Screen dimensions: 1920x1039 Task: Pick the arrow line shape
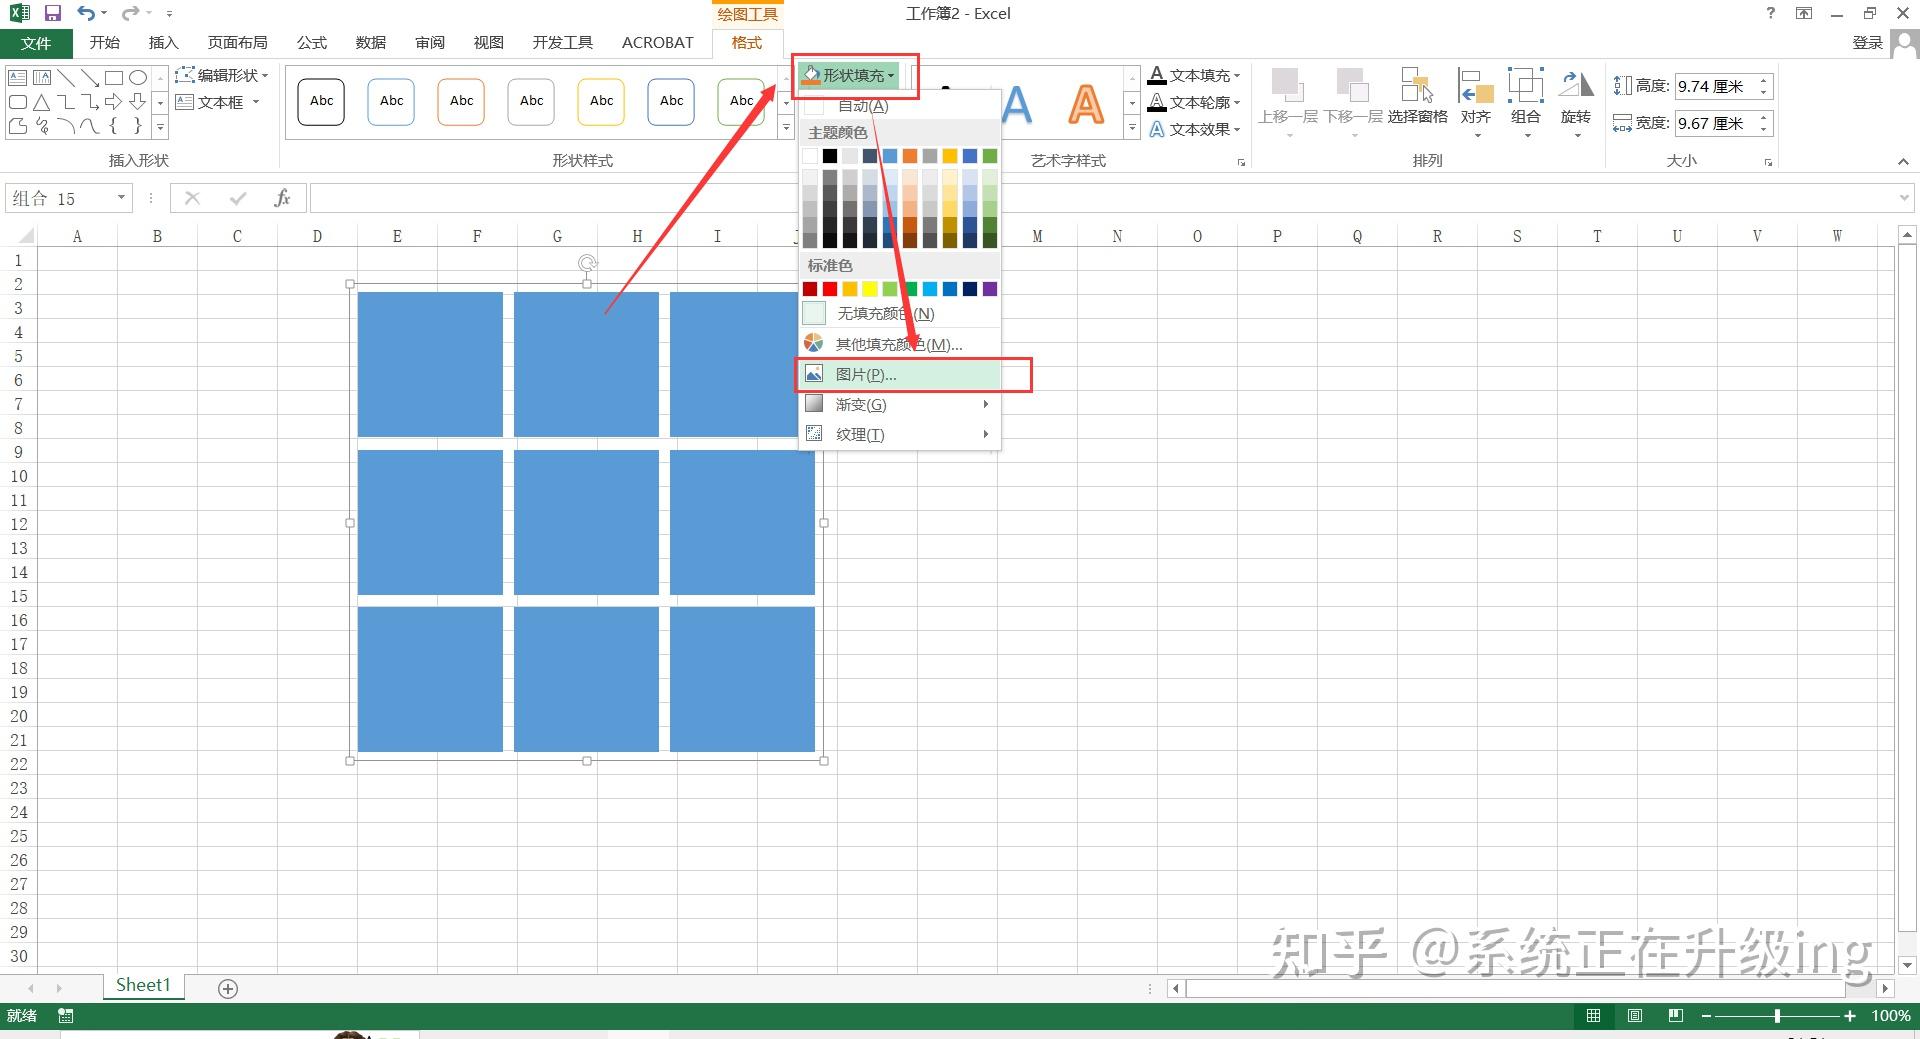(x=89, y=77)
